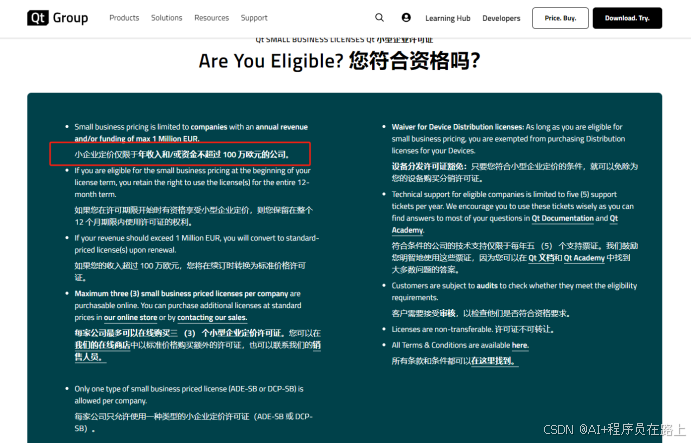Click 'If your revenue should exceed 1 Million EUR' text
Viewport: 692px width, 444px height.
click(147, 238)
